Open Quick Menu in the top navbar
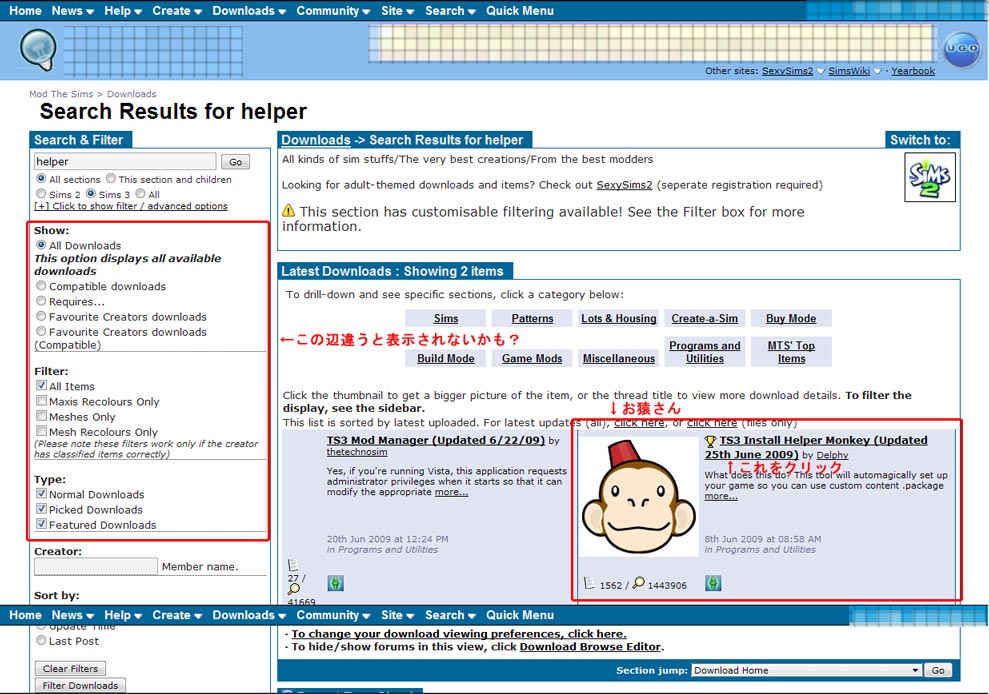Image resolution: width=989 pixels, height=694 pixels. pyautogui.click(x=520, y=11)
